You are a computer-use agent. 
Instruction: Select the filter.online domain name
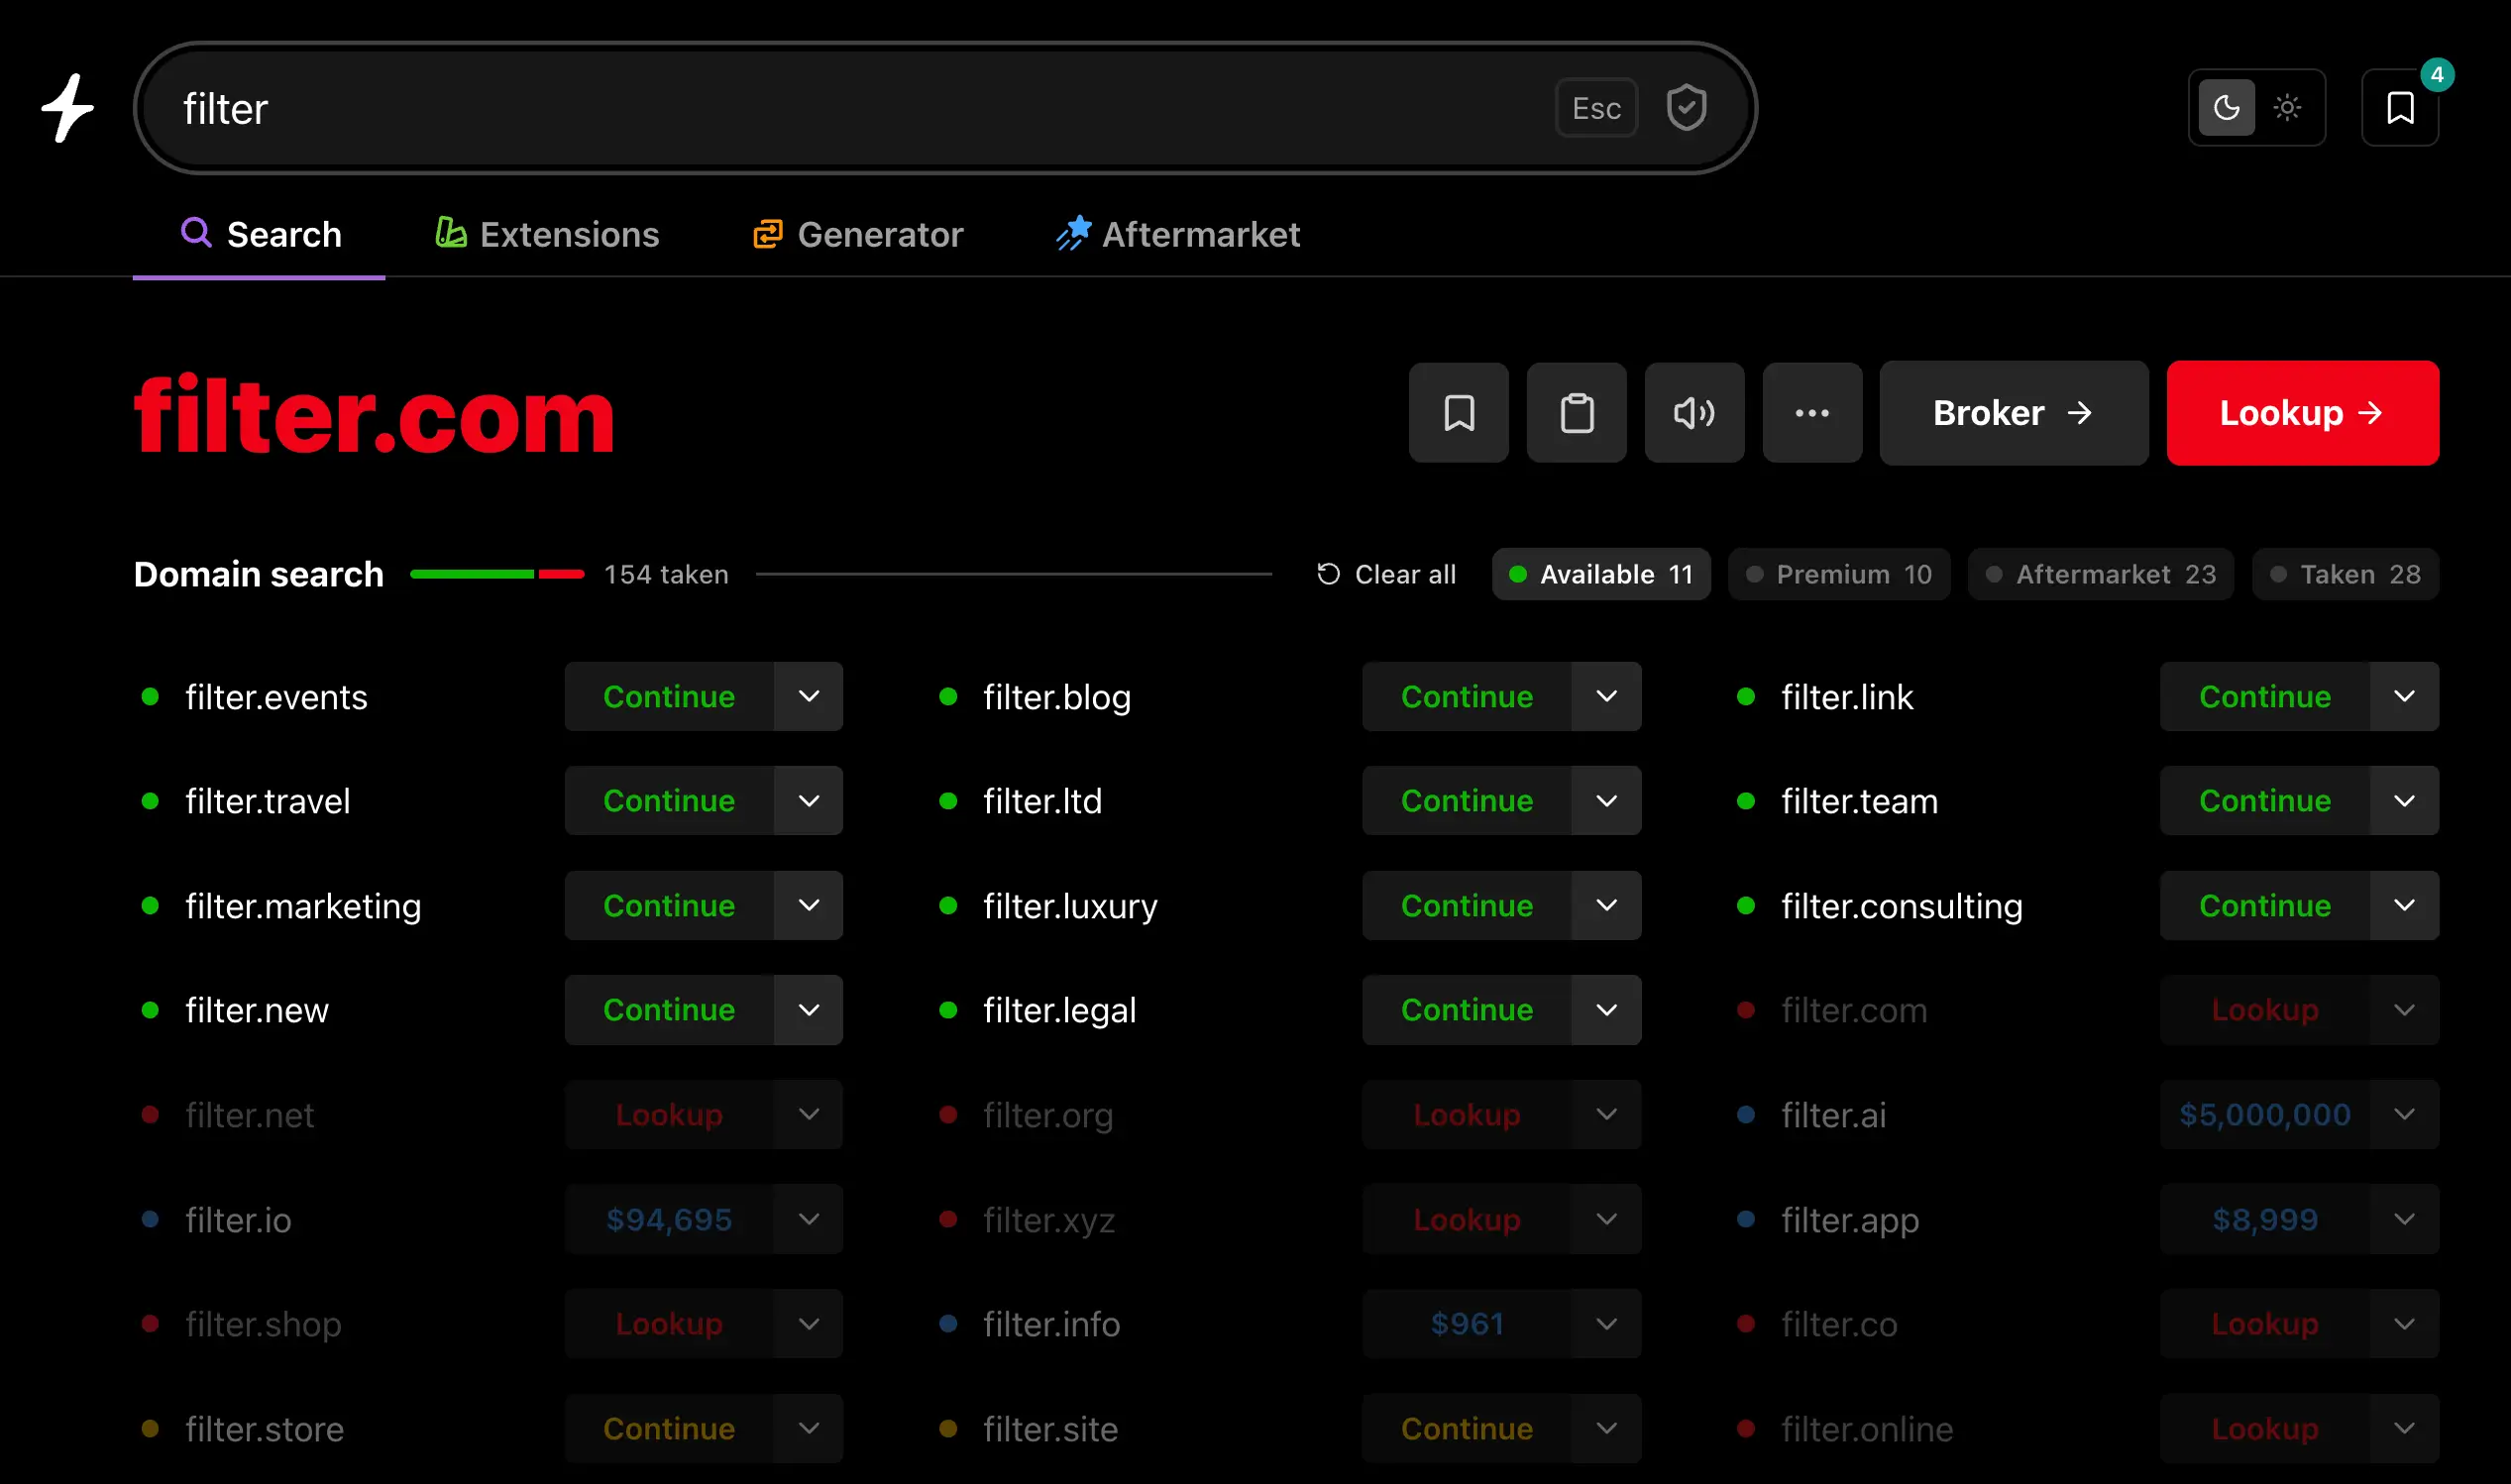pos(1866,1429)
